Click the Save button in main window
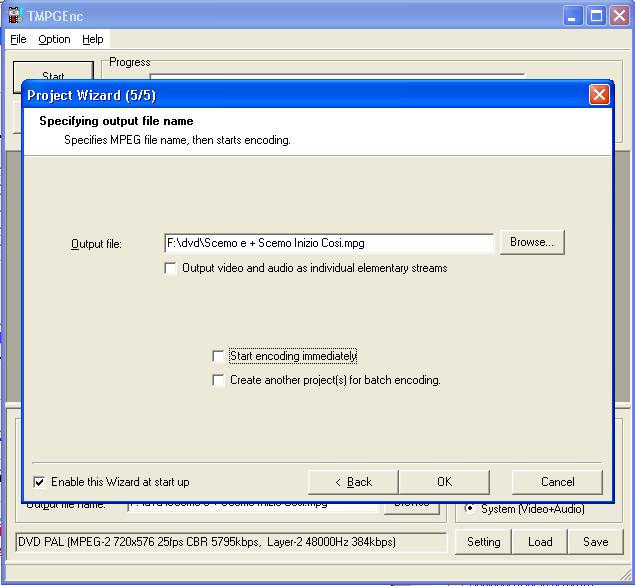This screenshot has width=635, height=586. click(x=595, y=542)
